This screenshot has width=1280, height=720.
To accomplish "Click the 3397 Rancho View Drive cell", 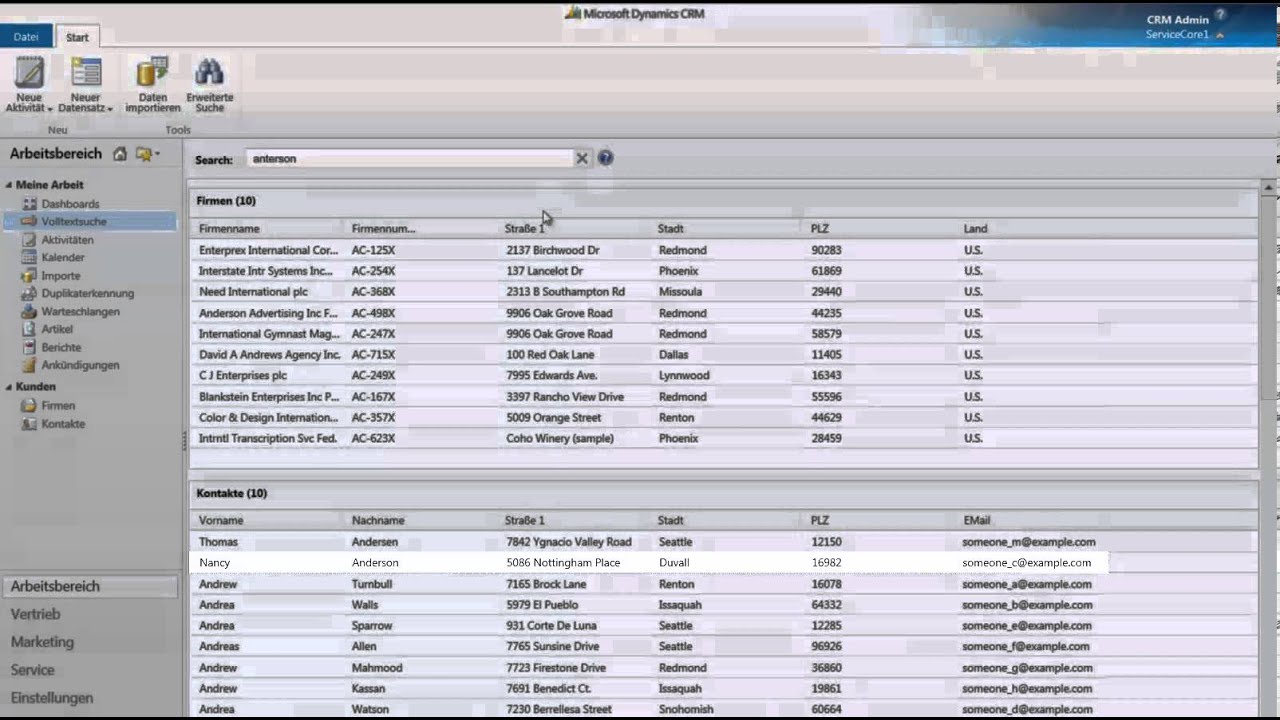I will tap(565, 397).
